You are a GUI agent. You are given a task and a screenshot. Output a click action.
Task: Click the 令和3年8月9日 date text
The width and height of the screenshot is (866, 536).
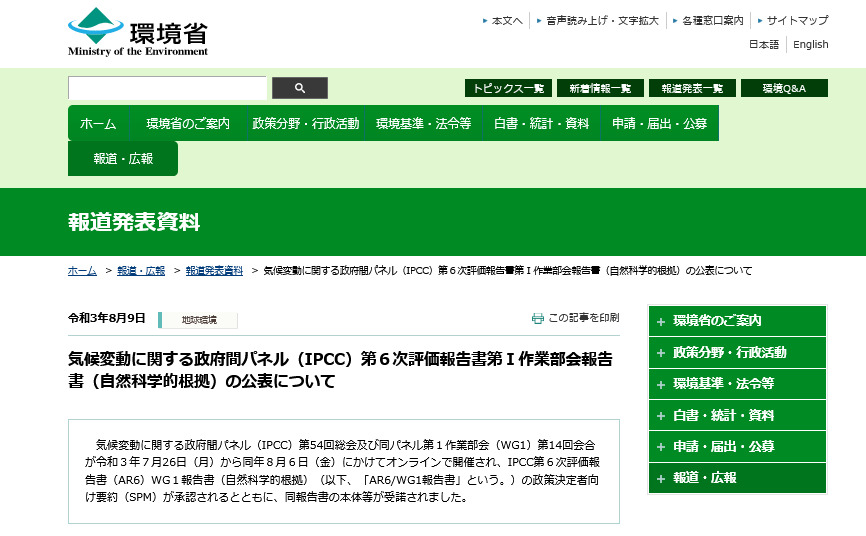pos(107,318)
